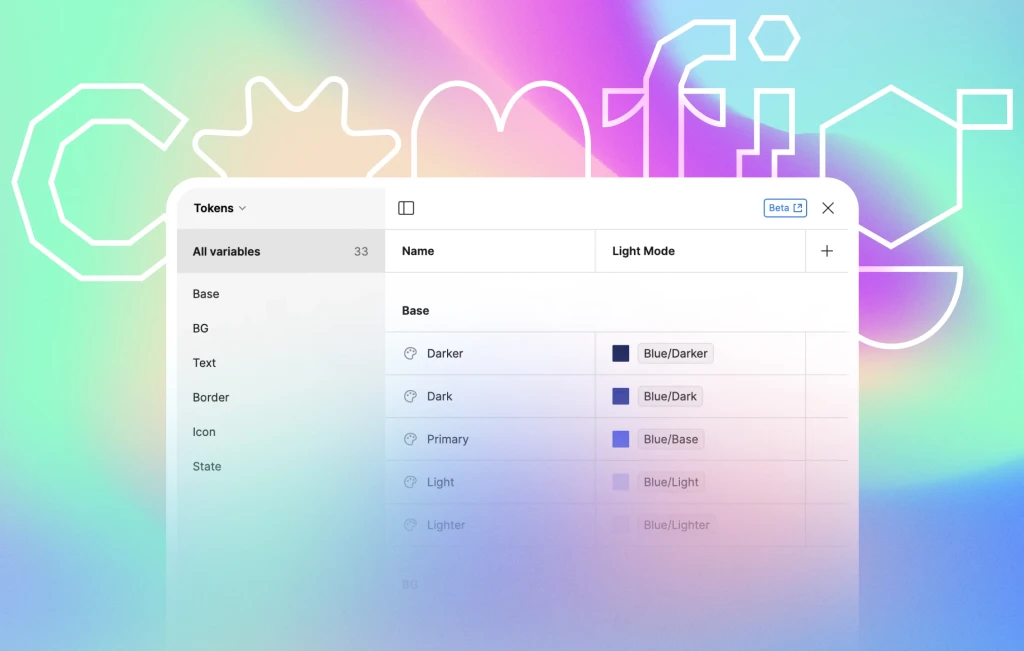Close the variables panel
Image resolution: width=1024 pixels, height=651 pixels.
828,208
